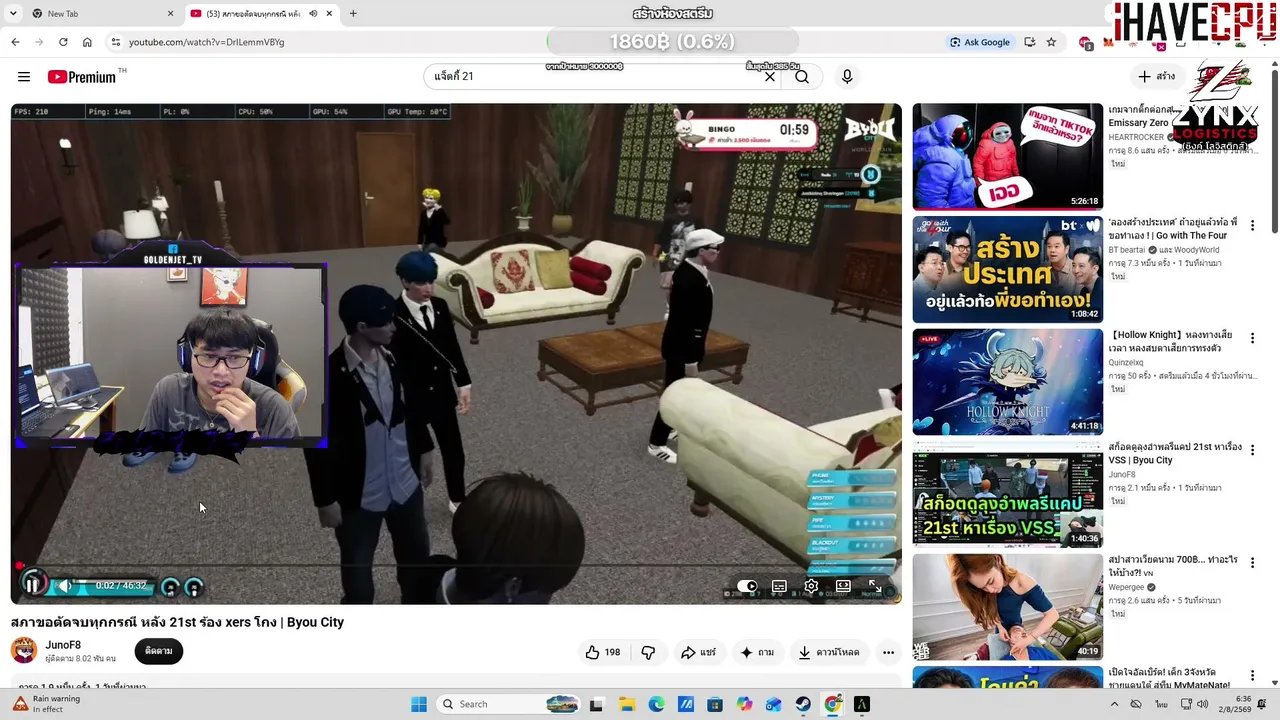The height and width of the screenshot is (720, 1280).
Task: Turn on subtitles with the captions icon
Action: click(779, 586)
